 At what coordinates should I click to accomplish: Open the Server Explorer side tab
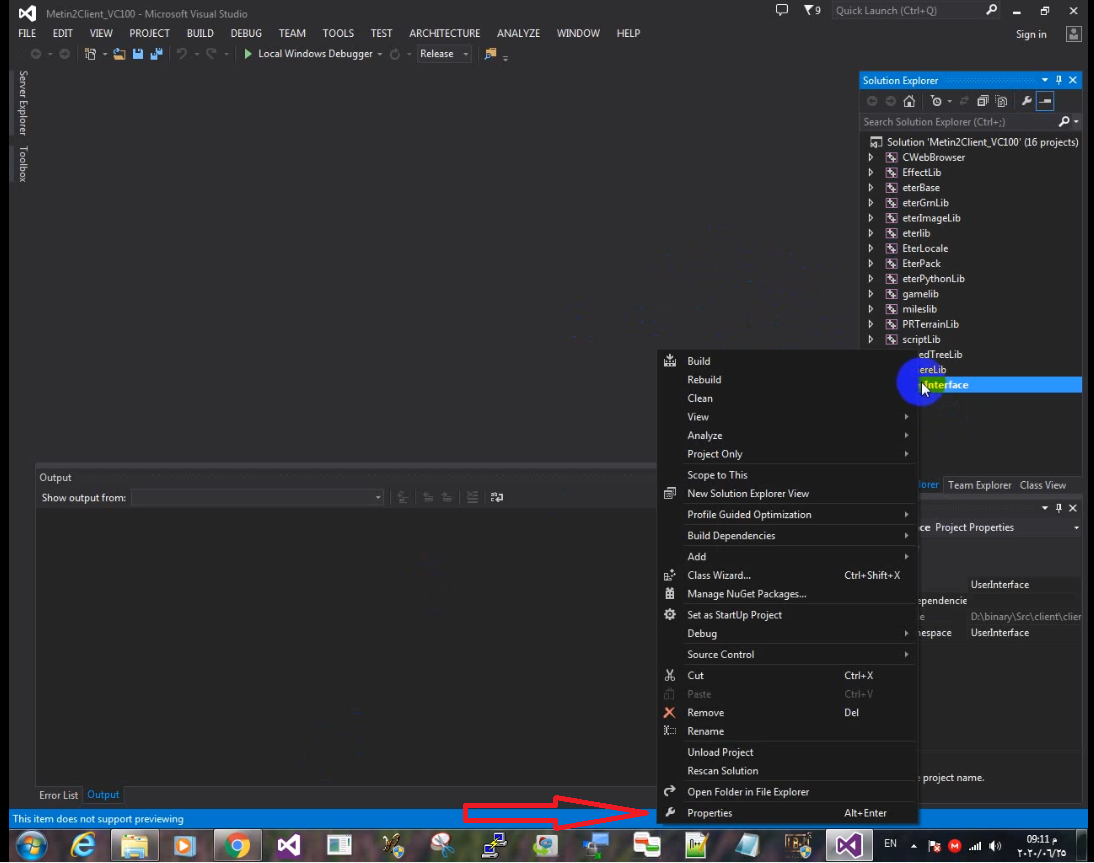click(x=23, y=103)
